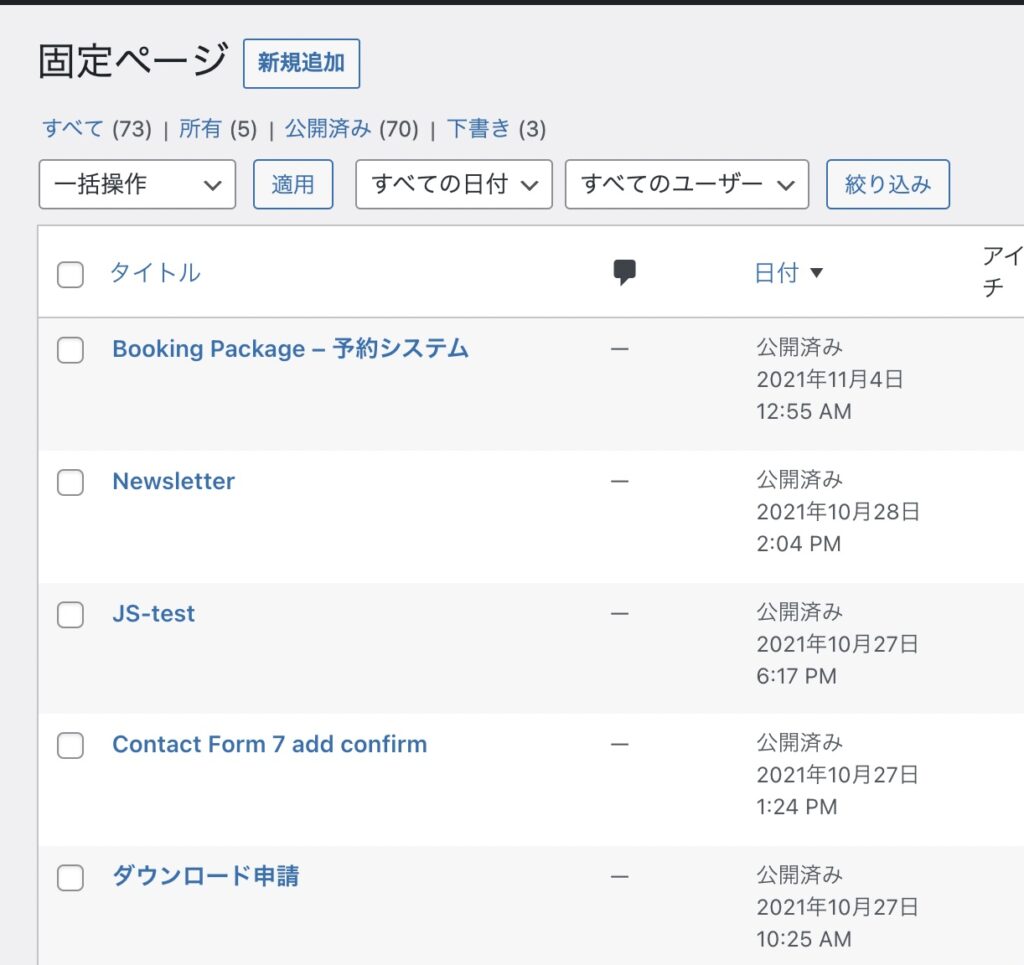The image size is (1024, 965).
Task: Open the すべてのユーザー user filter dropdown
Action: [686, 184]
